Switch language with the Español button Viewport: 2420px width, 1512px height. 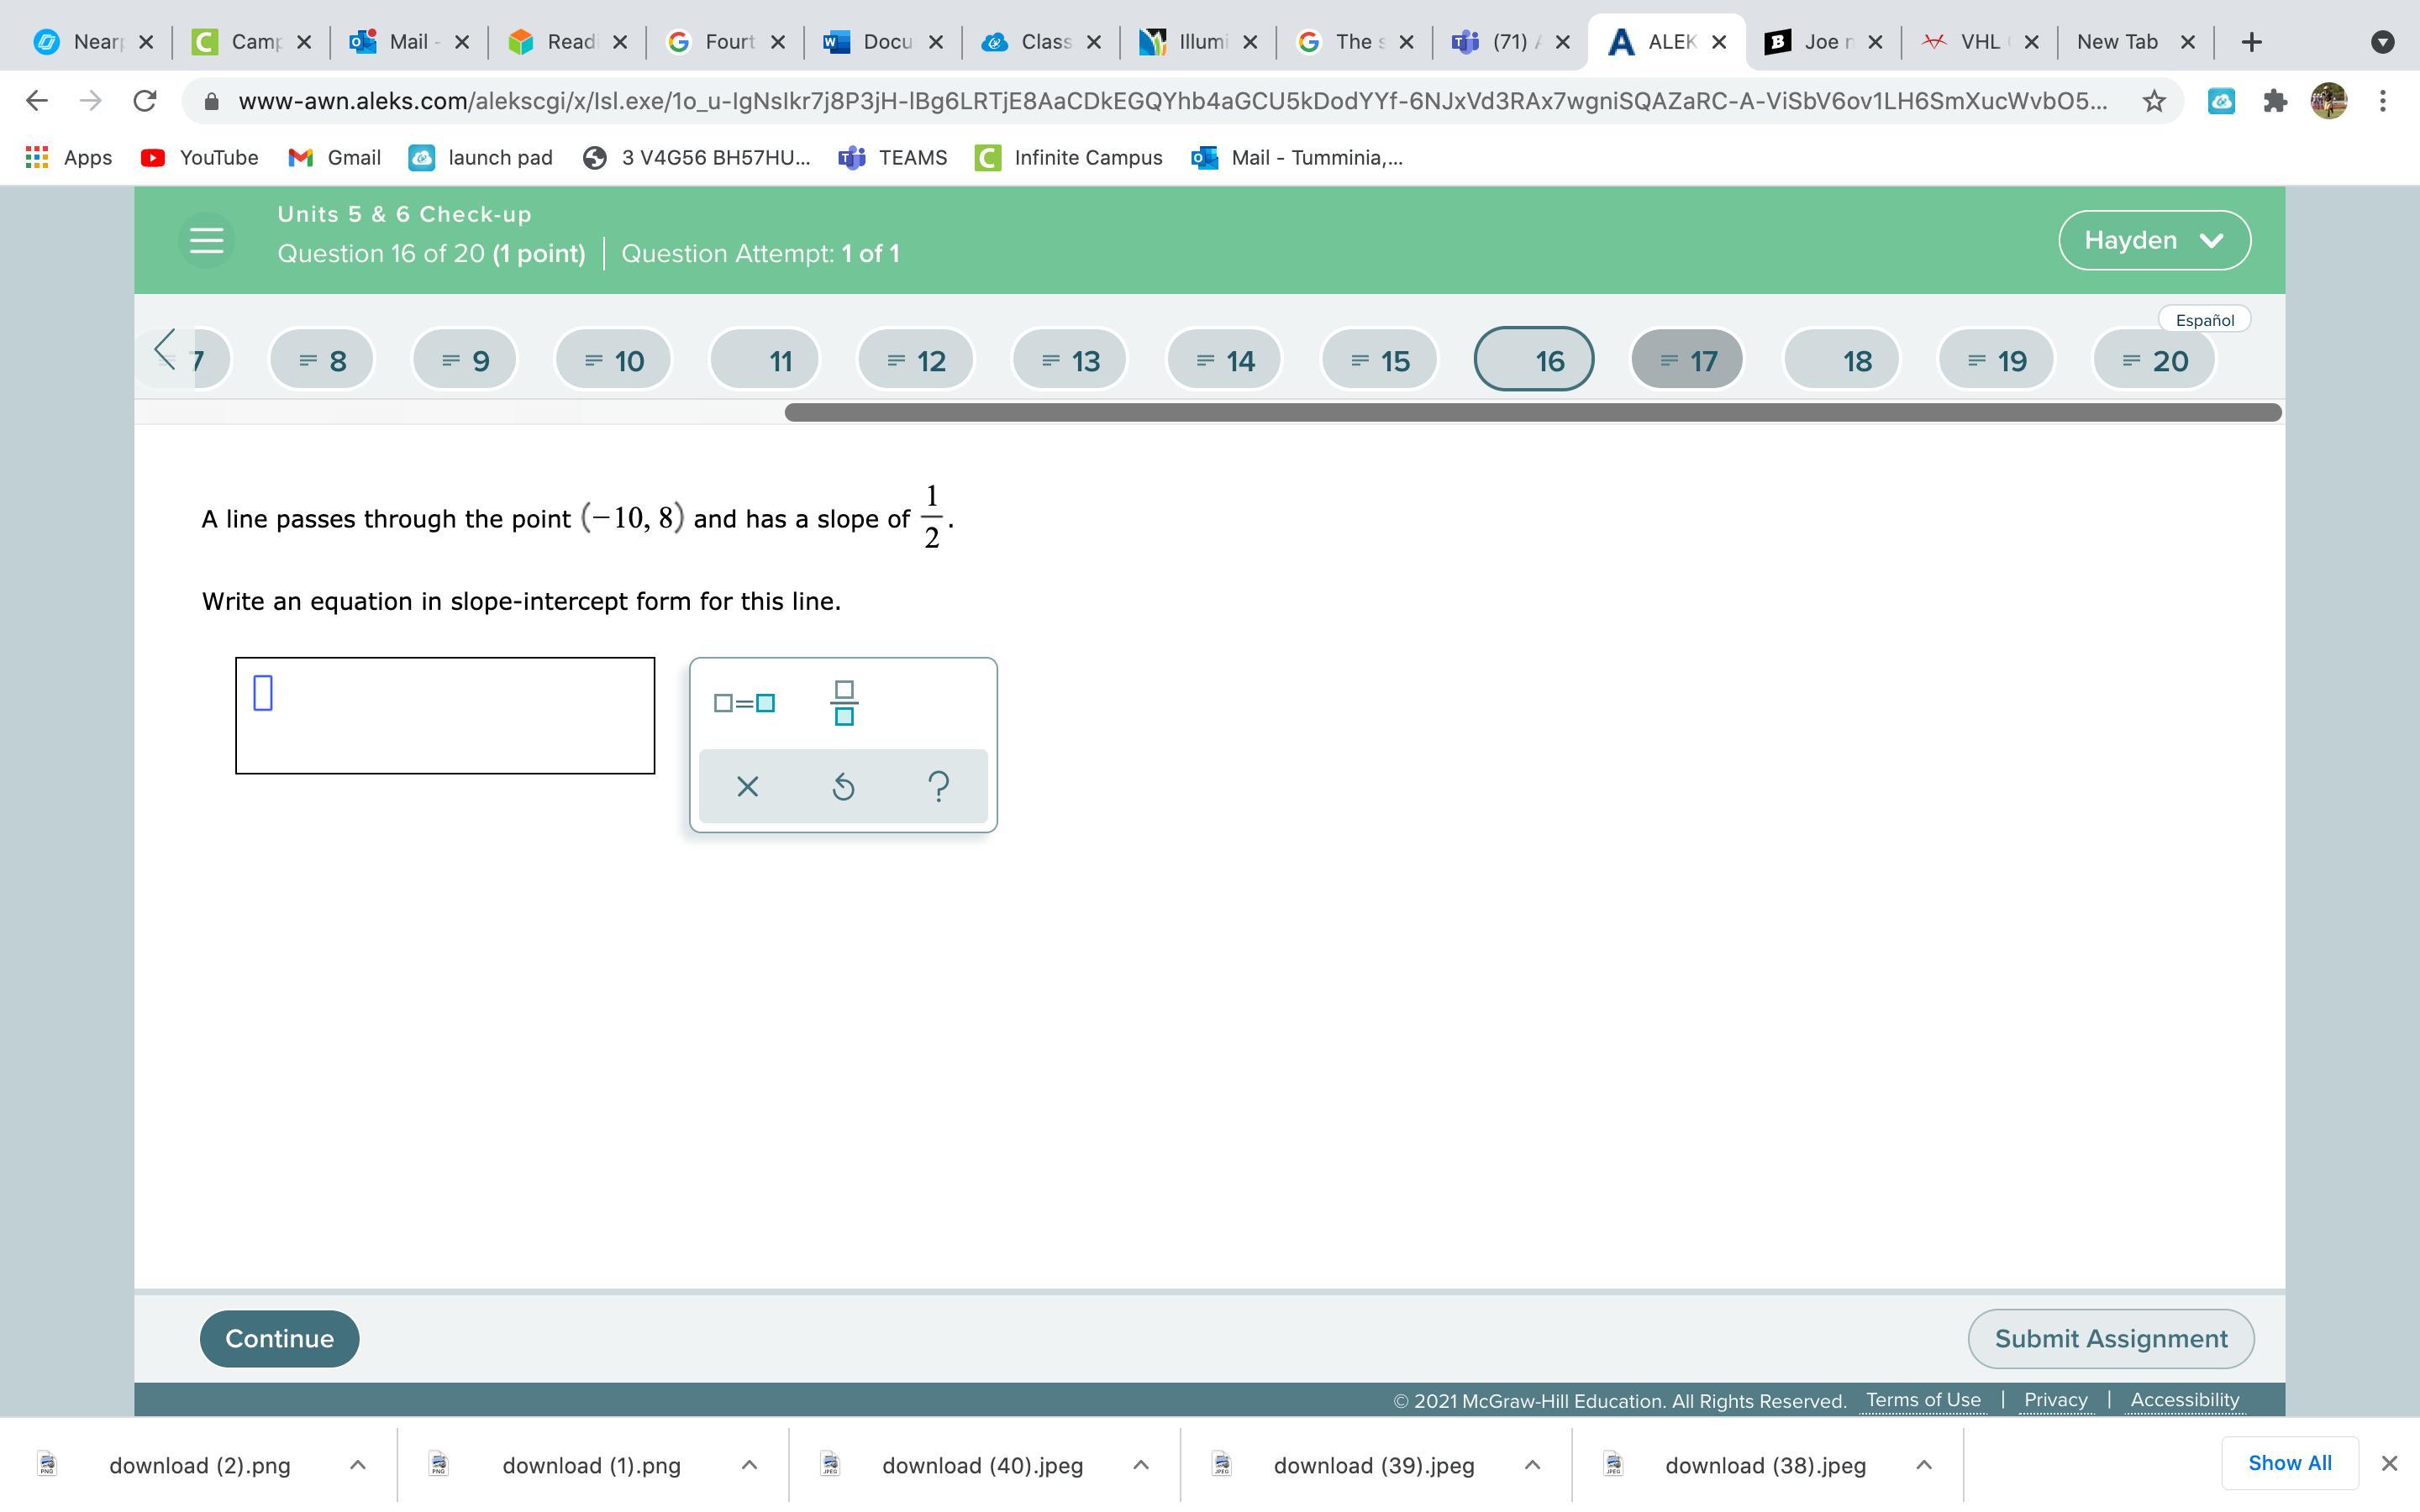pyautogui.click(x=2204, y=320)
